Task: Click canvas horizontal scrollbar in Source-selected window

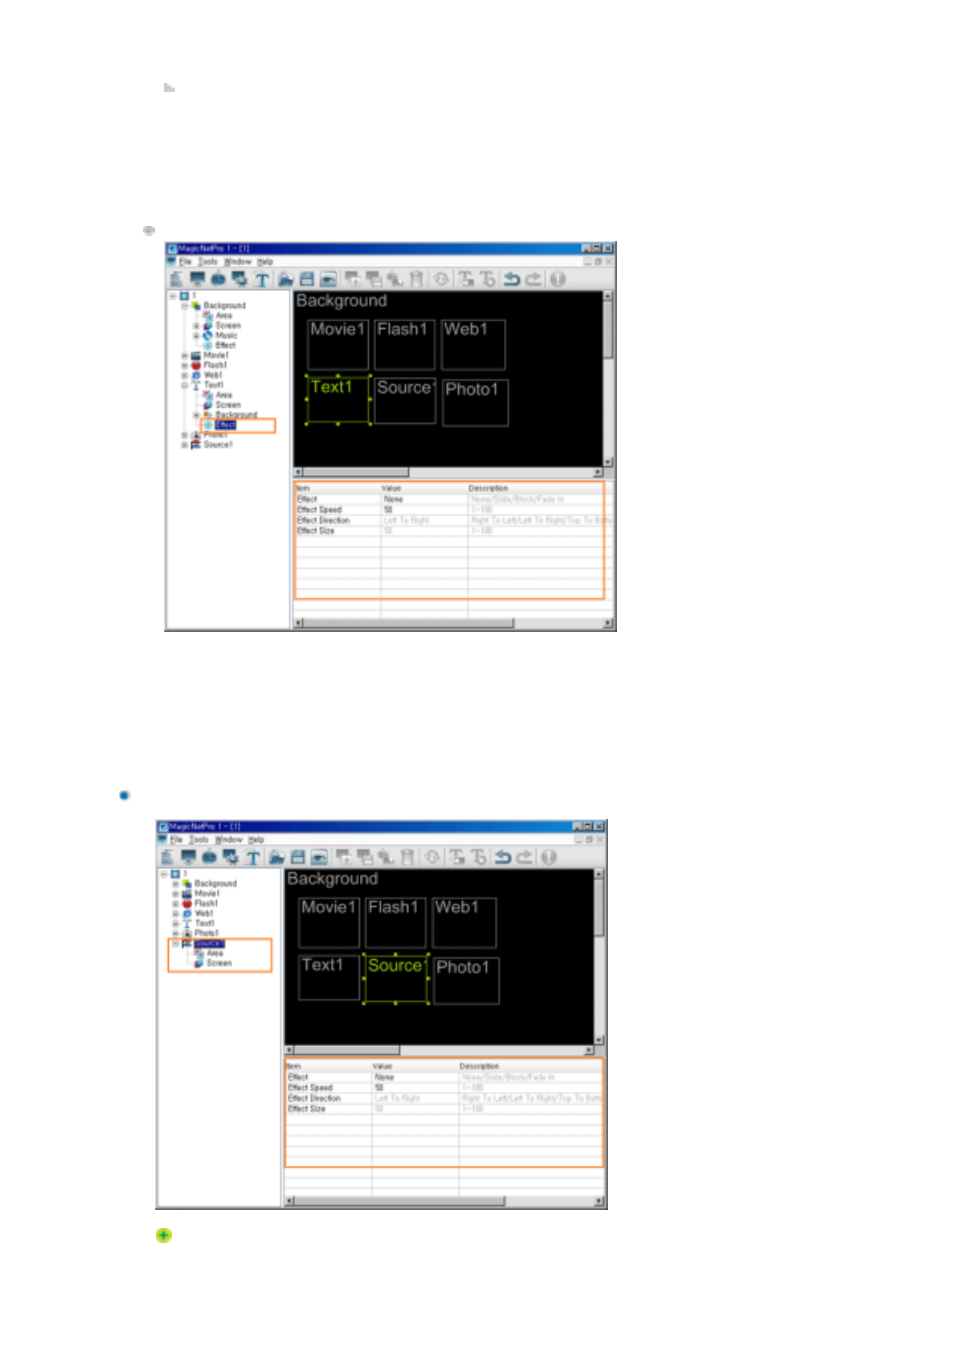Action: (440, 1050)
